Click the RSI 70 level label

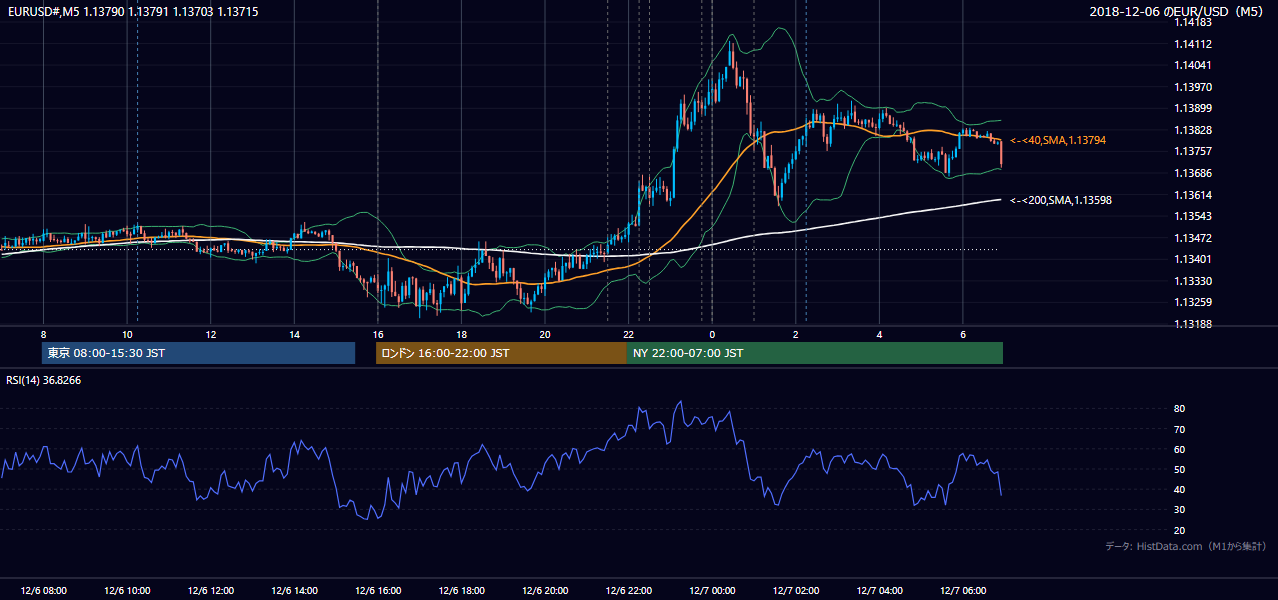coord(1180,429)
